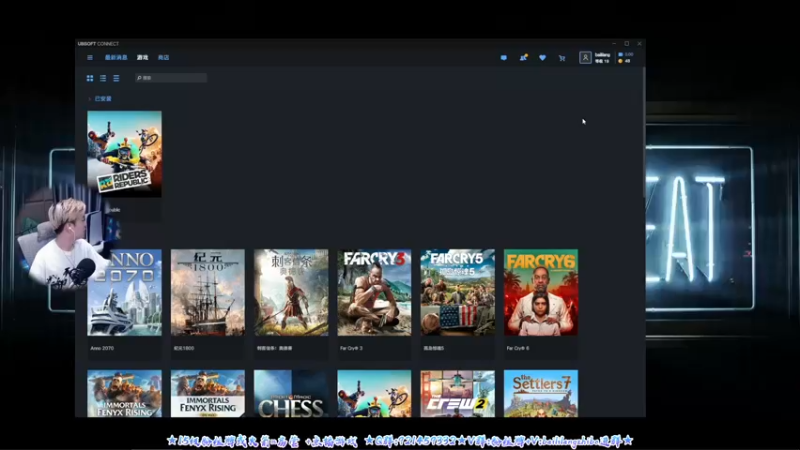The image size is (800, 450).
Task: Switch to the 最新消息 news tab
Action: pos(116,58)
